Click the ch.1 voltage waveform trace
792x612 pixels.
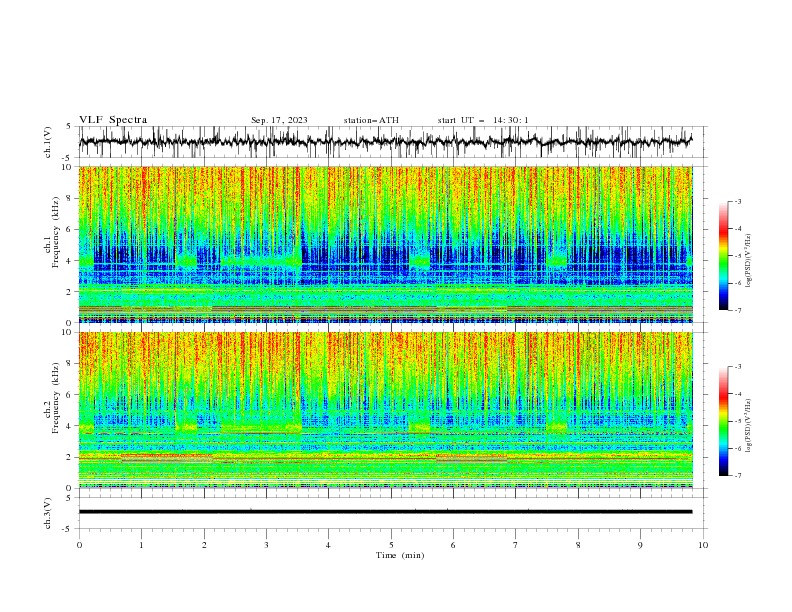[x=385, y=142]
